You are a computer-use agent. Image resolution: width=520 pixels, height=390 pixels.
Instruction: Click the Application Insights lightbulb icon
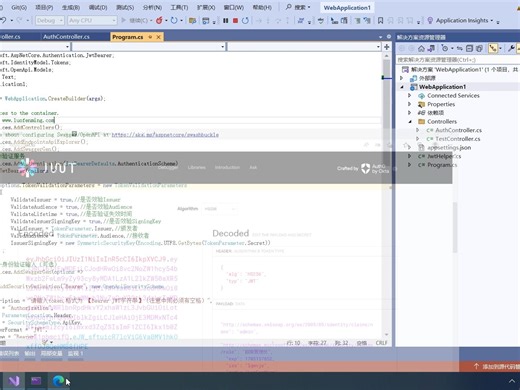point(430,21)
